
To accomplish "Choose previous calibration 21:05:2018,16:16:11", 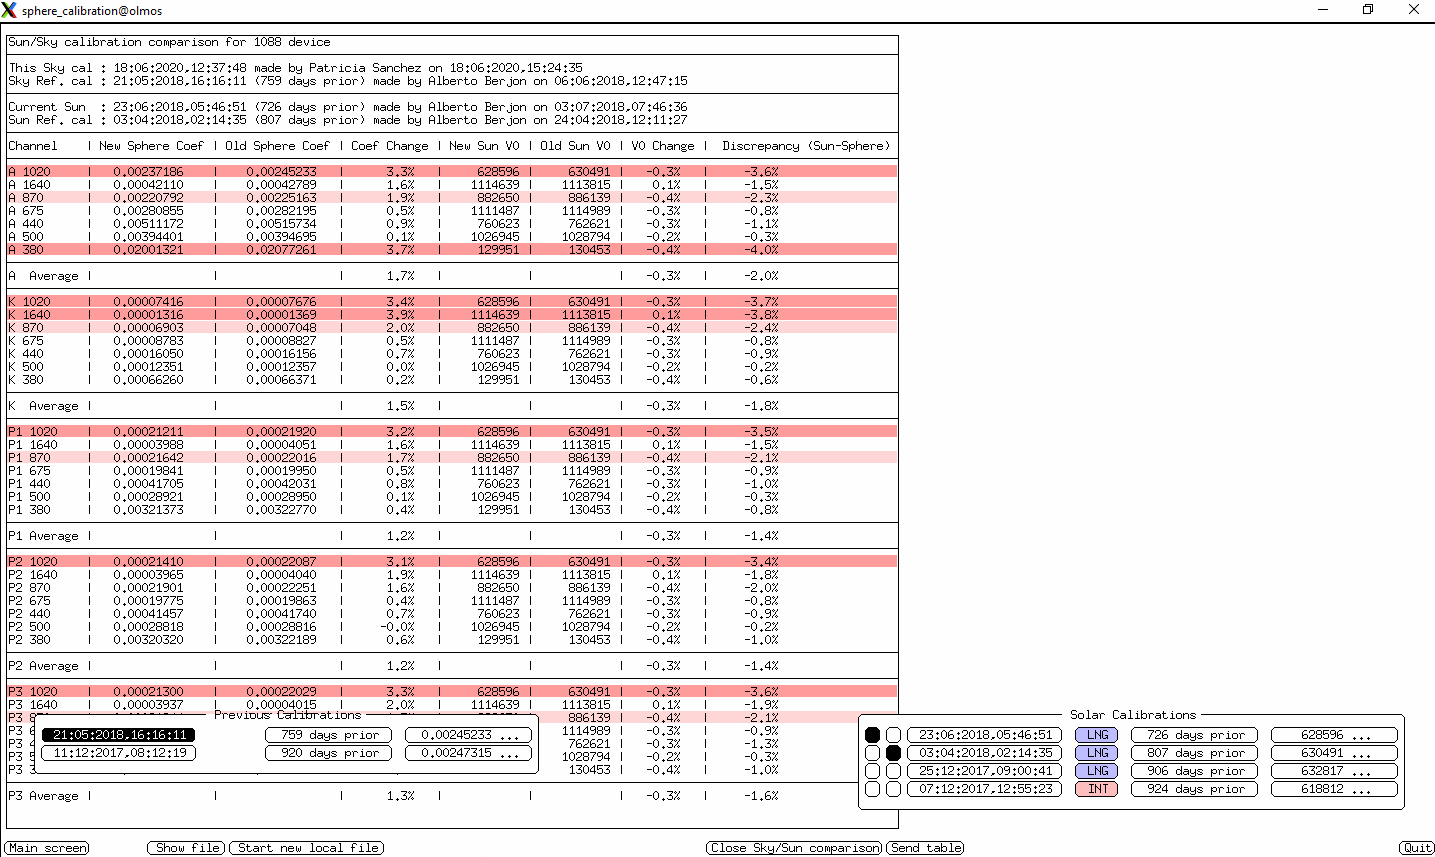I will [119, 735].
